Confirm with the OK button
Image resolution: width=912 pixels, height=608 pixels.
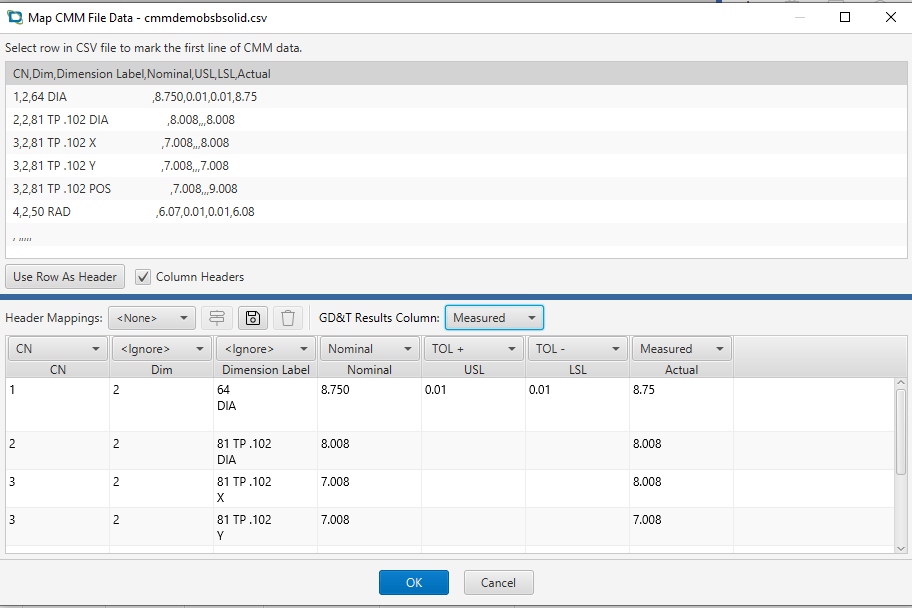(x=413, y=583)
